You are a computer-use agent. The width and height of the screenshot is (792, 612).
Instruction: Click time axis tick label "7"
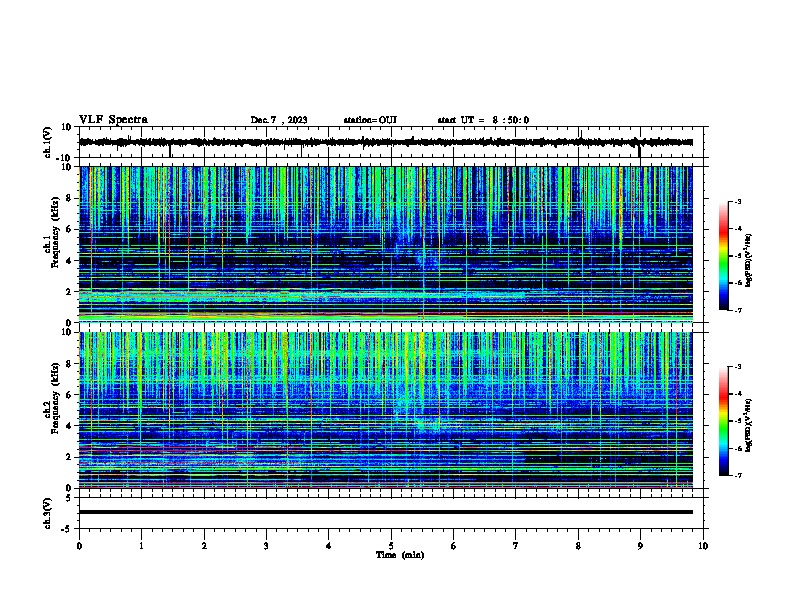[516, 546]
